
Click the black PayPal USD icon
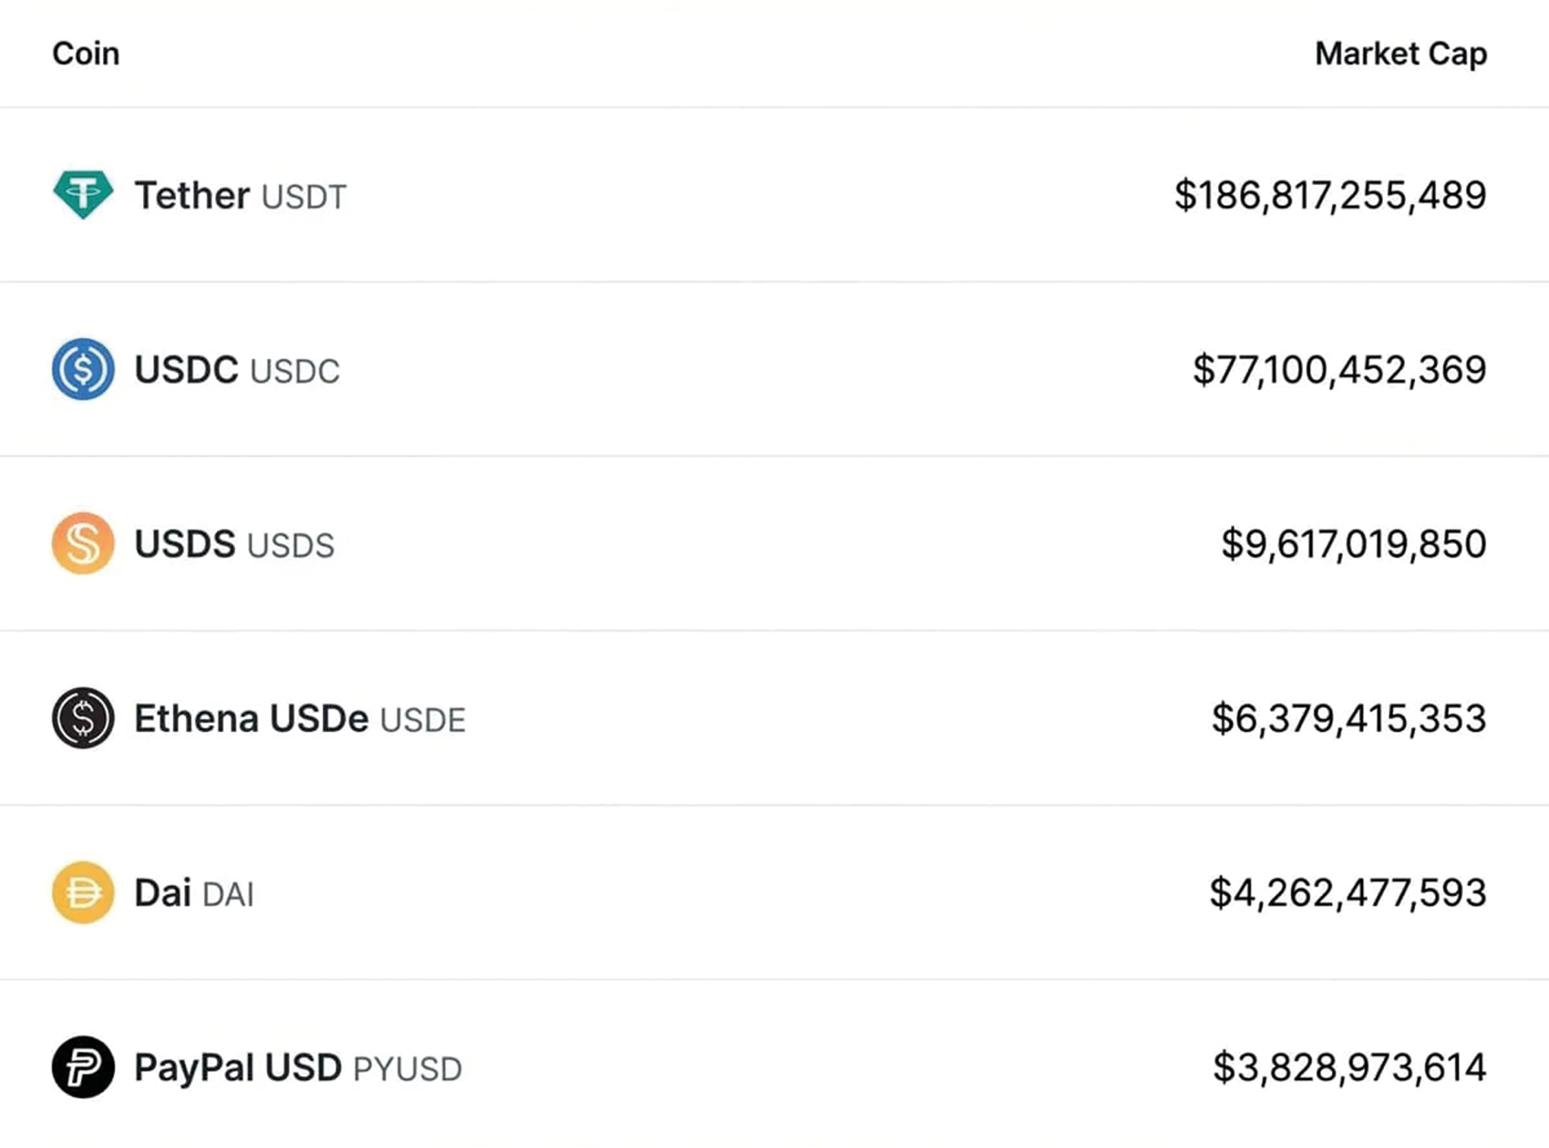83,1067
